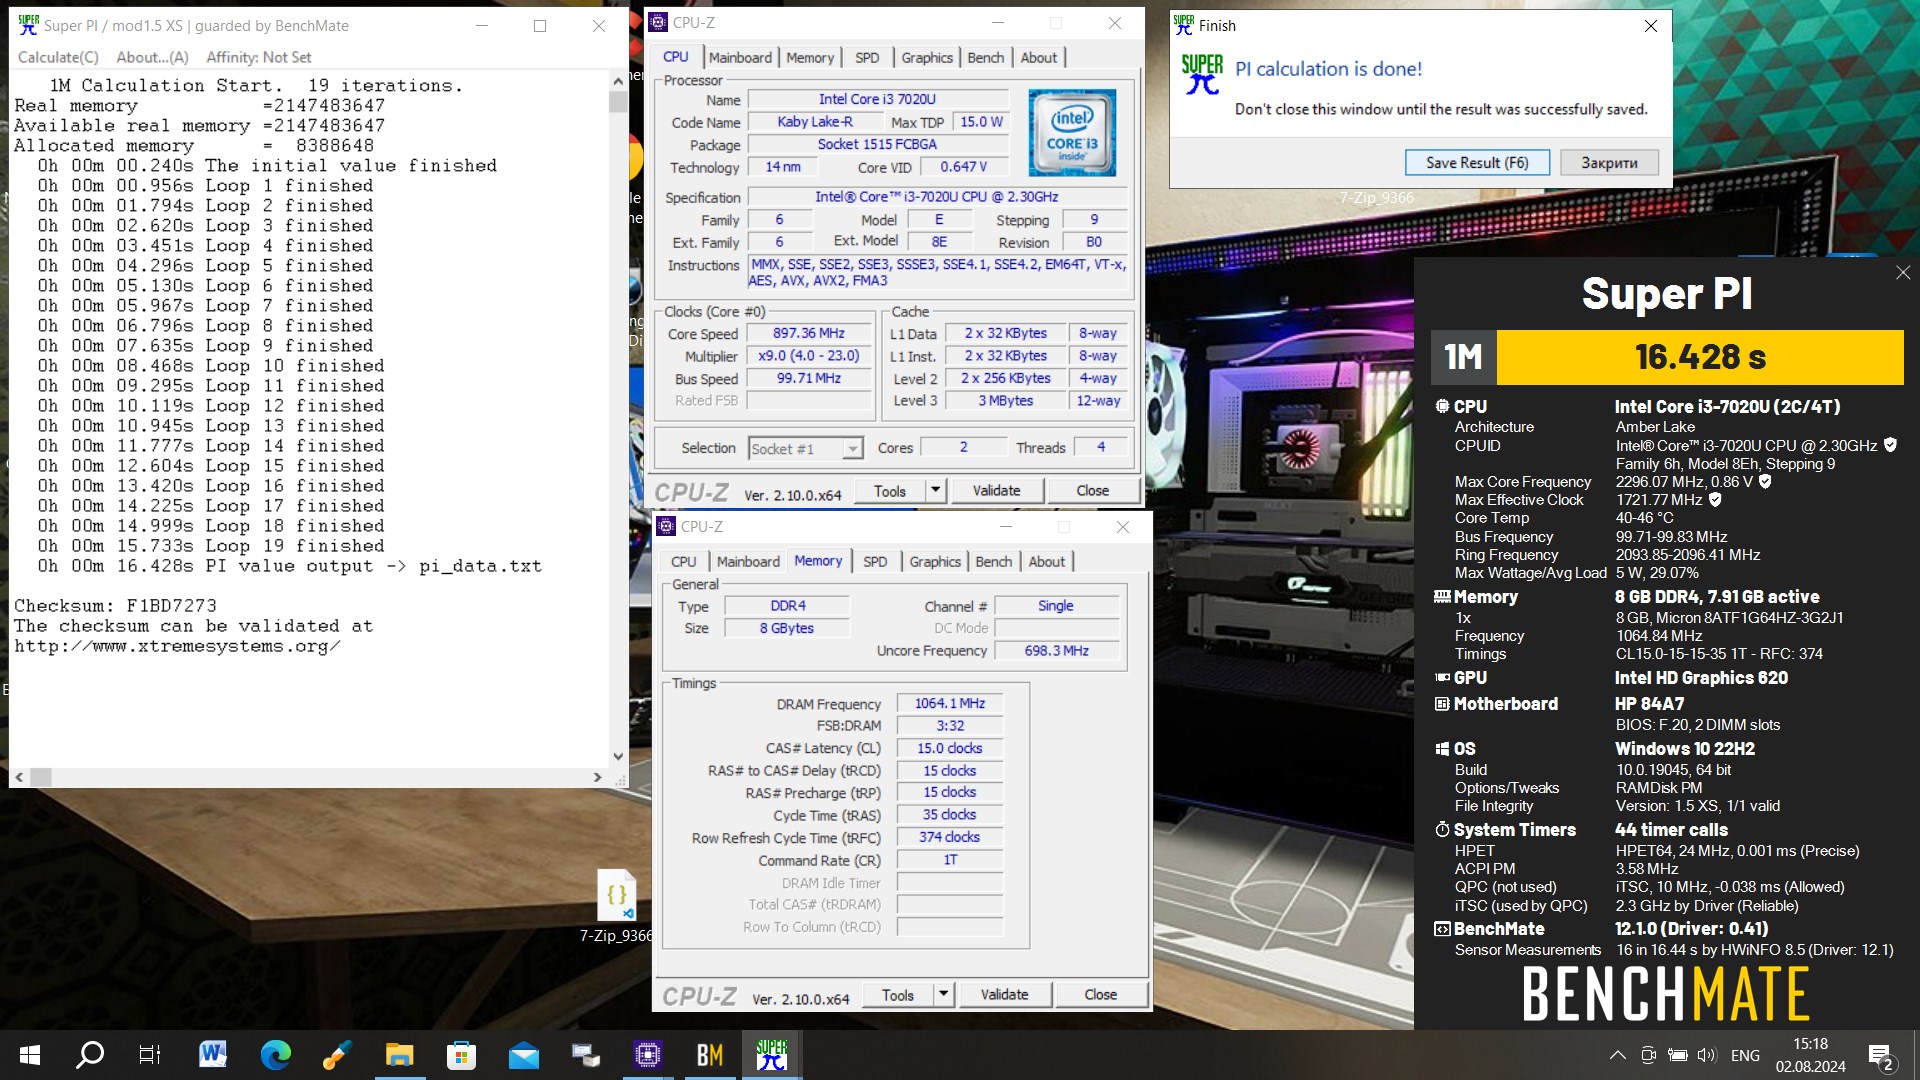Click Super PI horizontal scroll right arrow

[x=597, y=777]
